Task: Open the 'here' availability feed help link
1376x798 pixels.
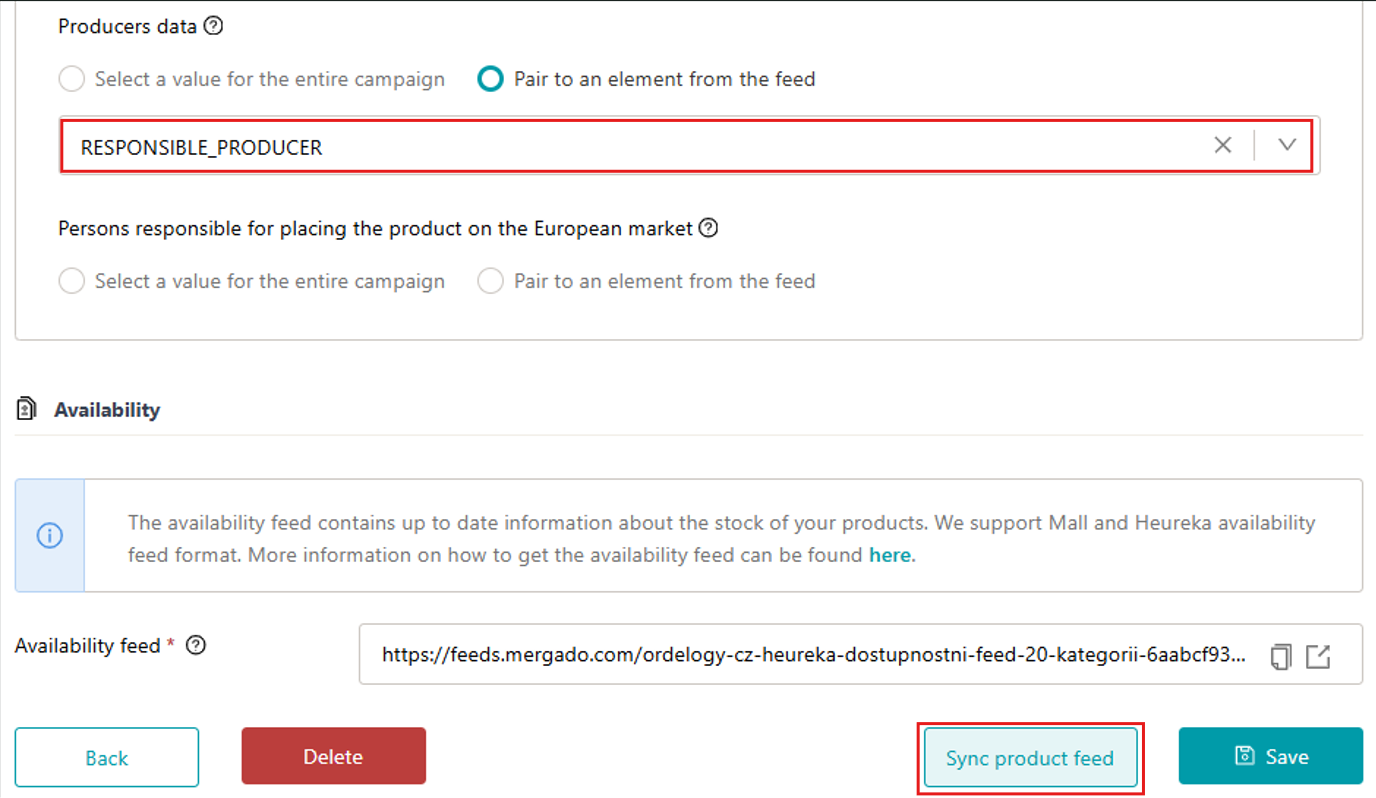Action: point(889,555)
